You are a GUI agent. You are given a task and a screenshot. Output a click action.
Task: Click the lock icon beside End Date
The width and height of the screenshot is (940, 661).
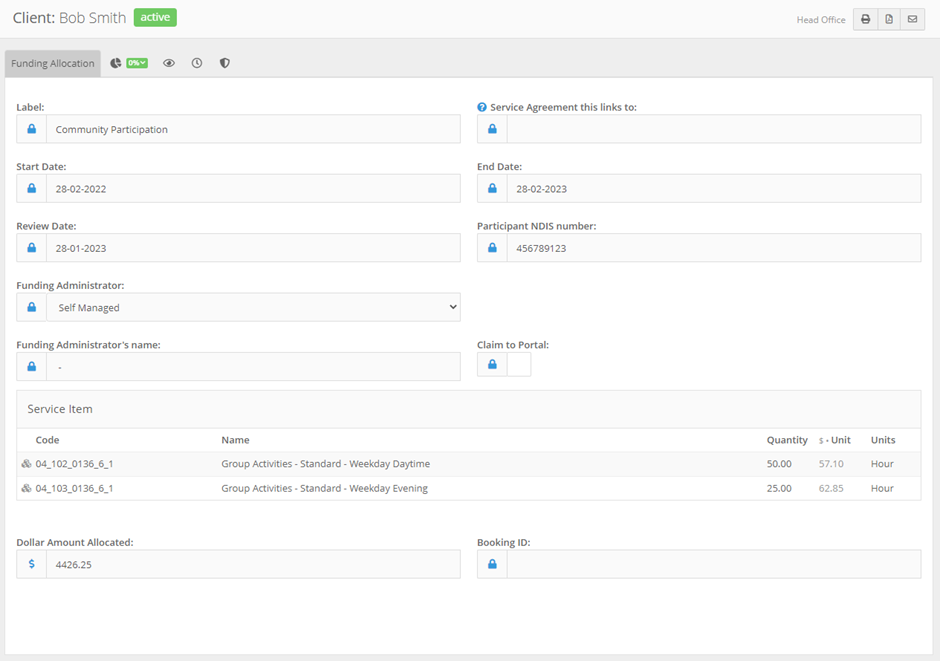tap(492, 188)
